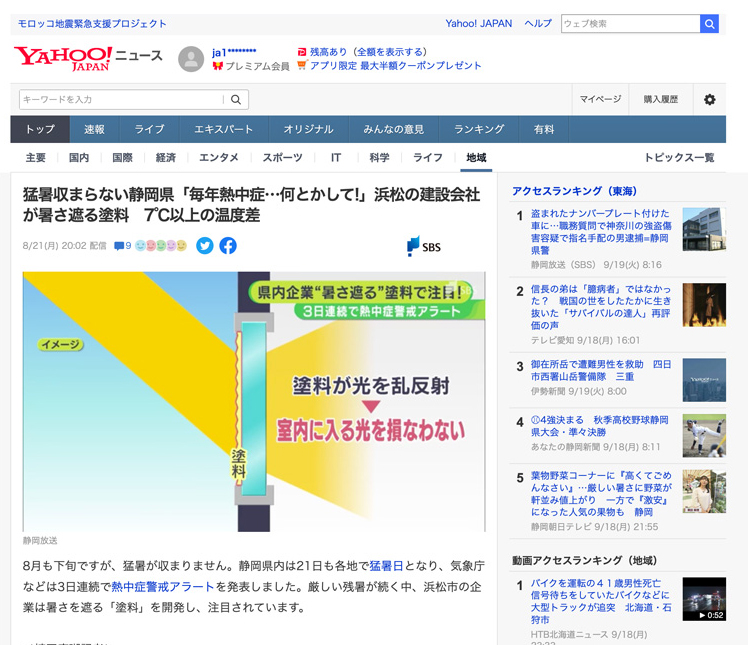Select the ランキング tab

pyautogui.click(x=479, y=129)
